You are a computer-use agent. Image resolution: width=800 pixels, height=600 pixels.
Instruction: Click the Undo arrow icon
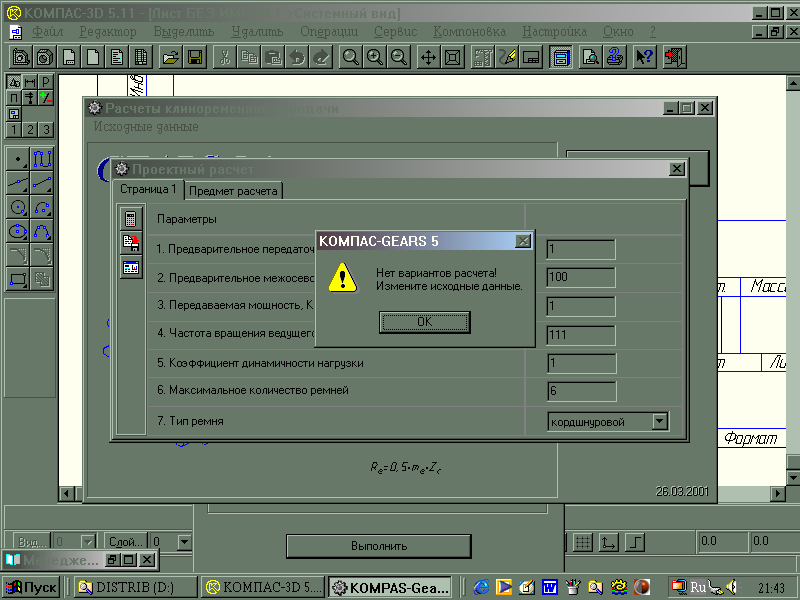(x=297, y=57)
